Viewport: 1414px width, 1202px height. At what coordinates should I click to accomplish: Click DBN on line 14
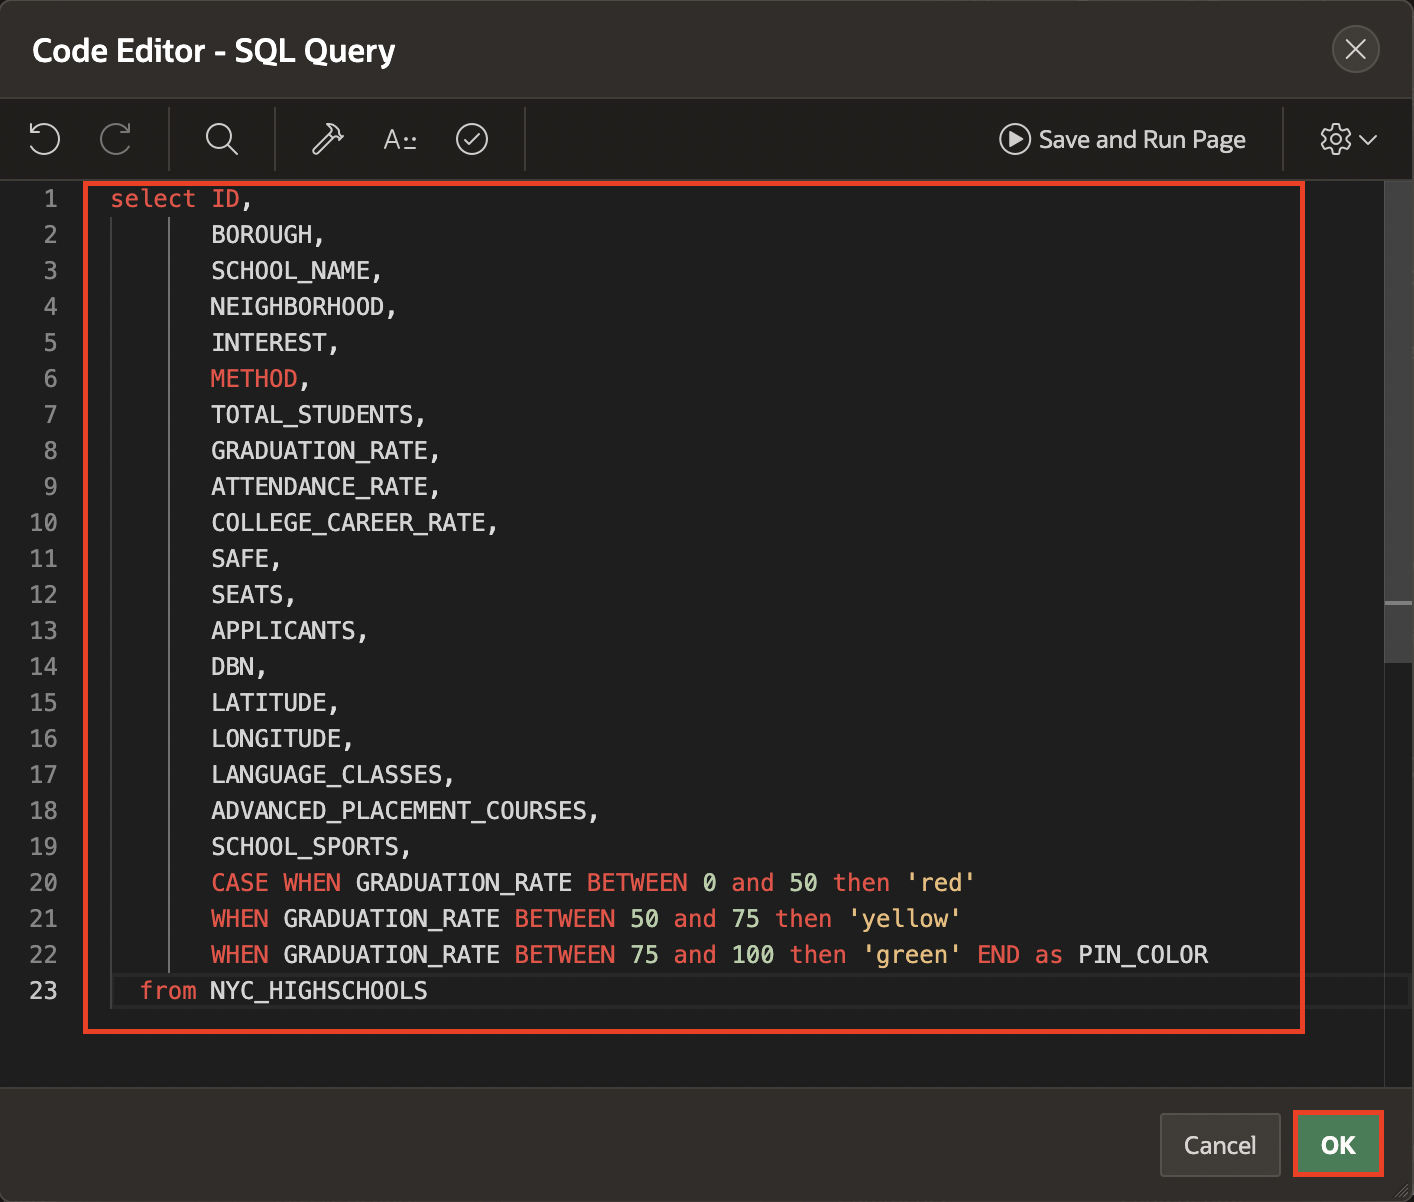coord(233,667)
